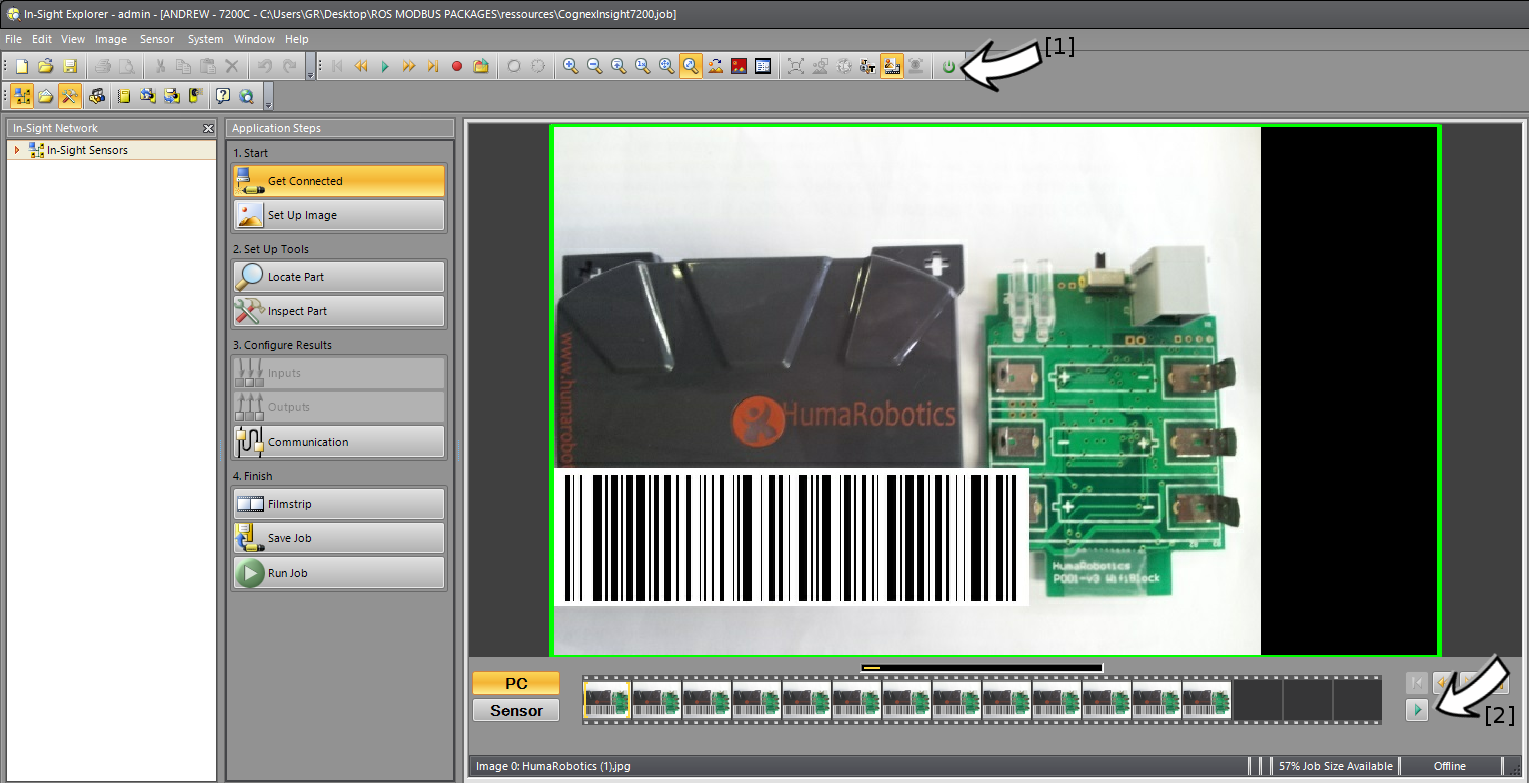Click the Run Job step

coord(339,573)
